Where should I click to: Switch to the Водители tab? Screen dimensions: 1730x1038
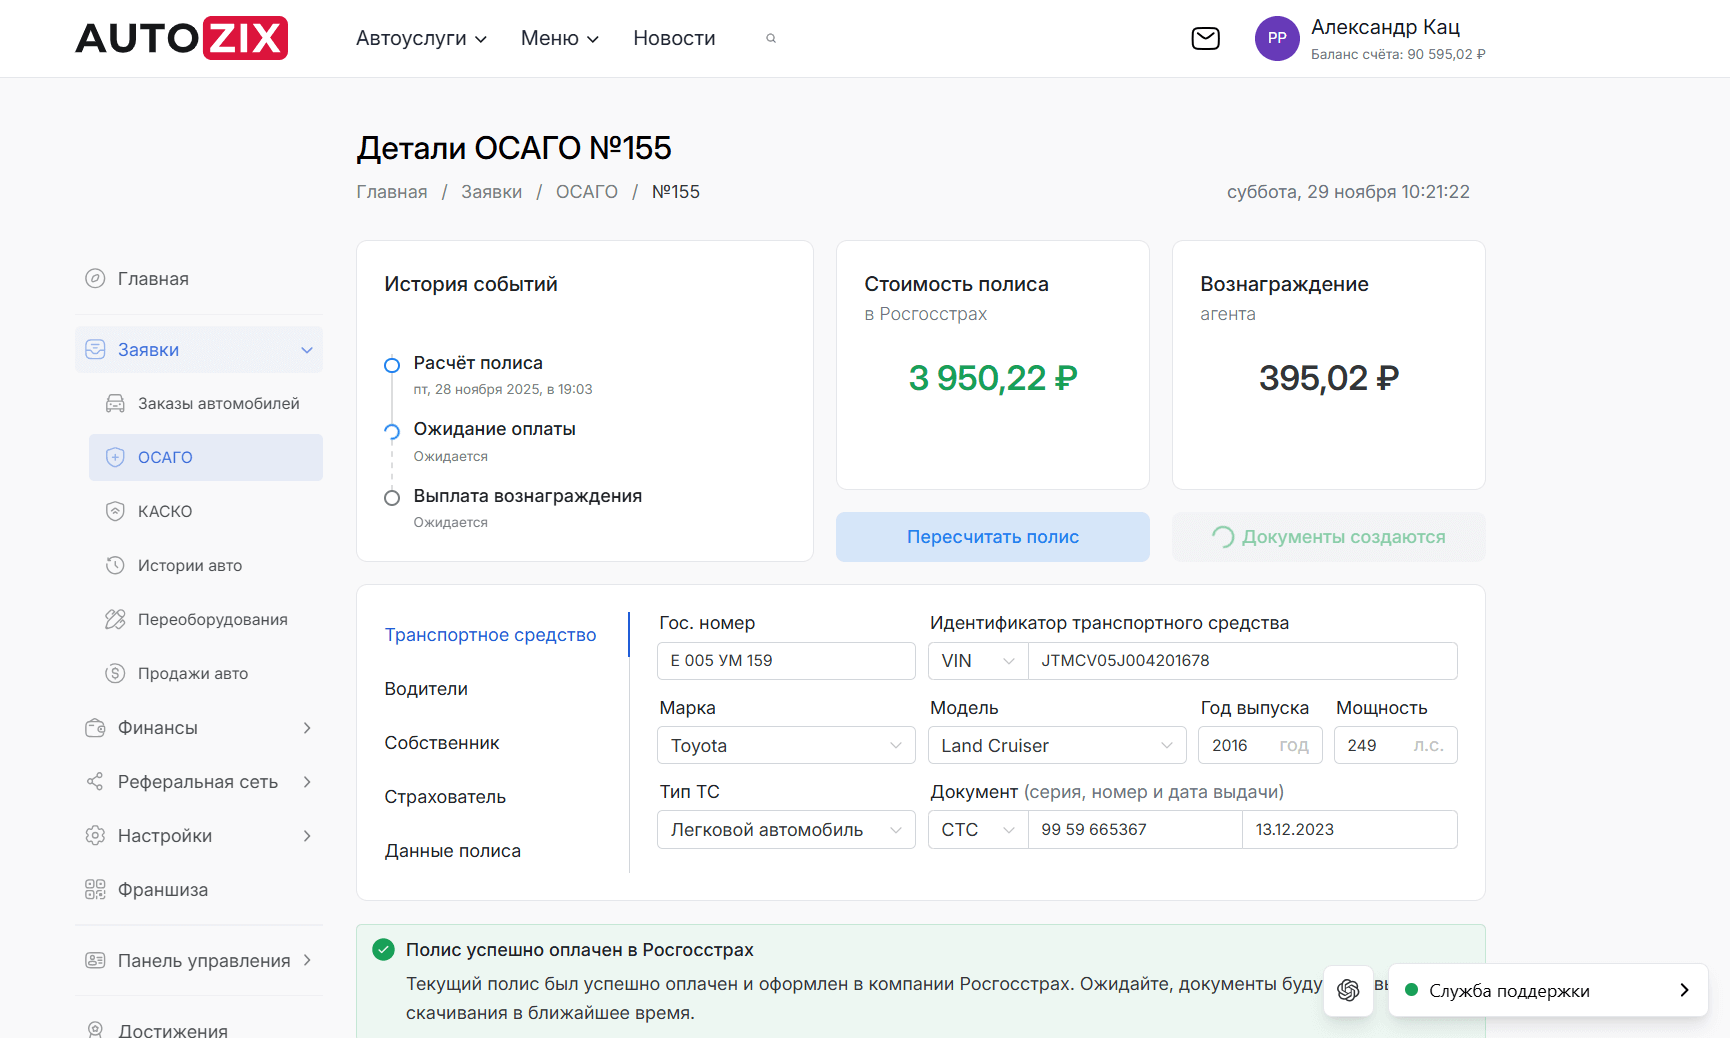click(x=426, y=689)
